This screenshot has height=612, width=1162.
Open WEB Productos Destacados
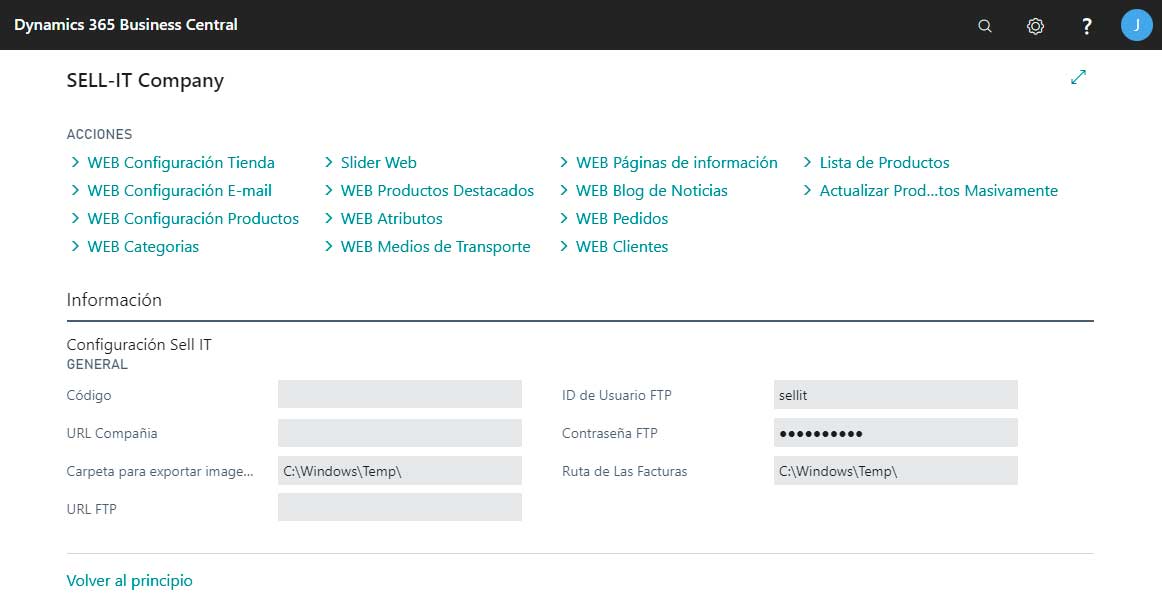pos(437,191)
